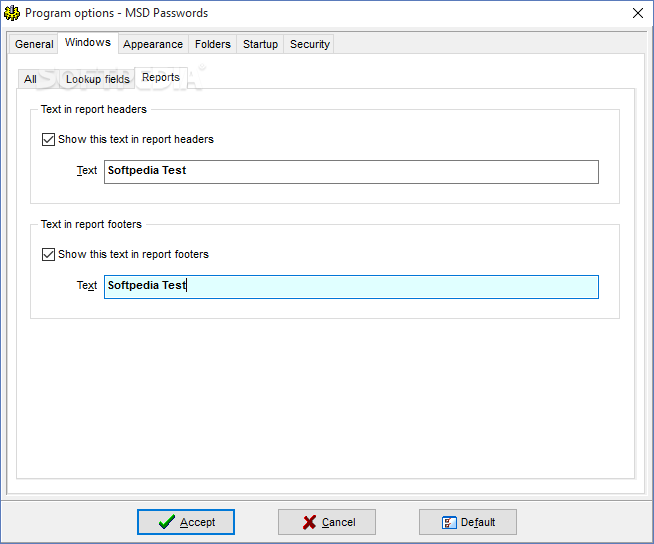Click the 'Text in report footers' group label
Viewport: 654px width, 544px height.
coord(91,224)
